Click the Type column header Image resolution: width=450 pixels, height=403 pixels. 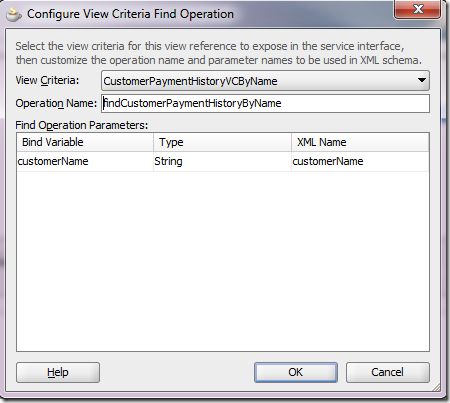222,142
